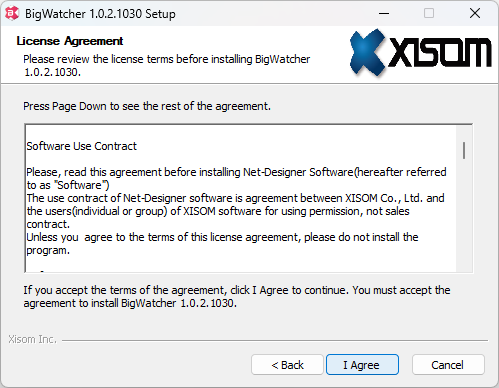This screenshot has width=499, height=388.
Task: Minimize the BigWatcher Setup window
Action: pos(384,13)
